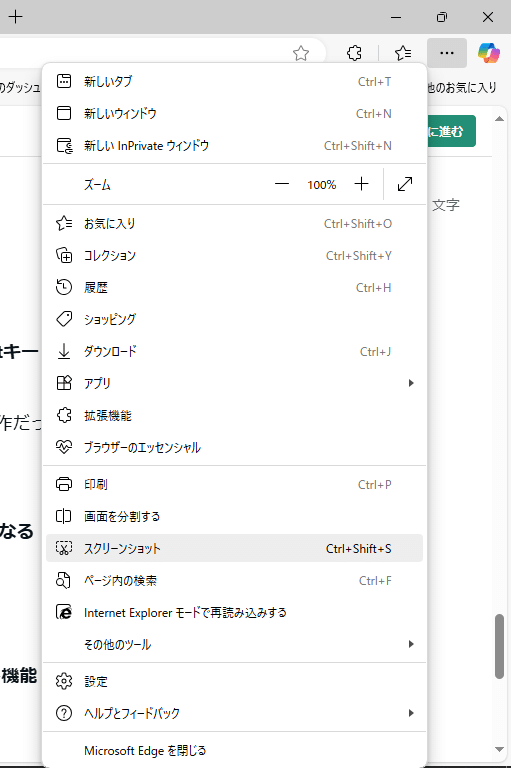The image size is (511, 768).
Task: Click the 拡張機能 icon in menu
Action: (64, 415)
